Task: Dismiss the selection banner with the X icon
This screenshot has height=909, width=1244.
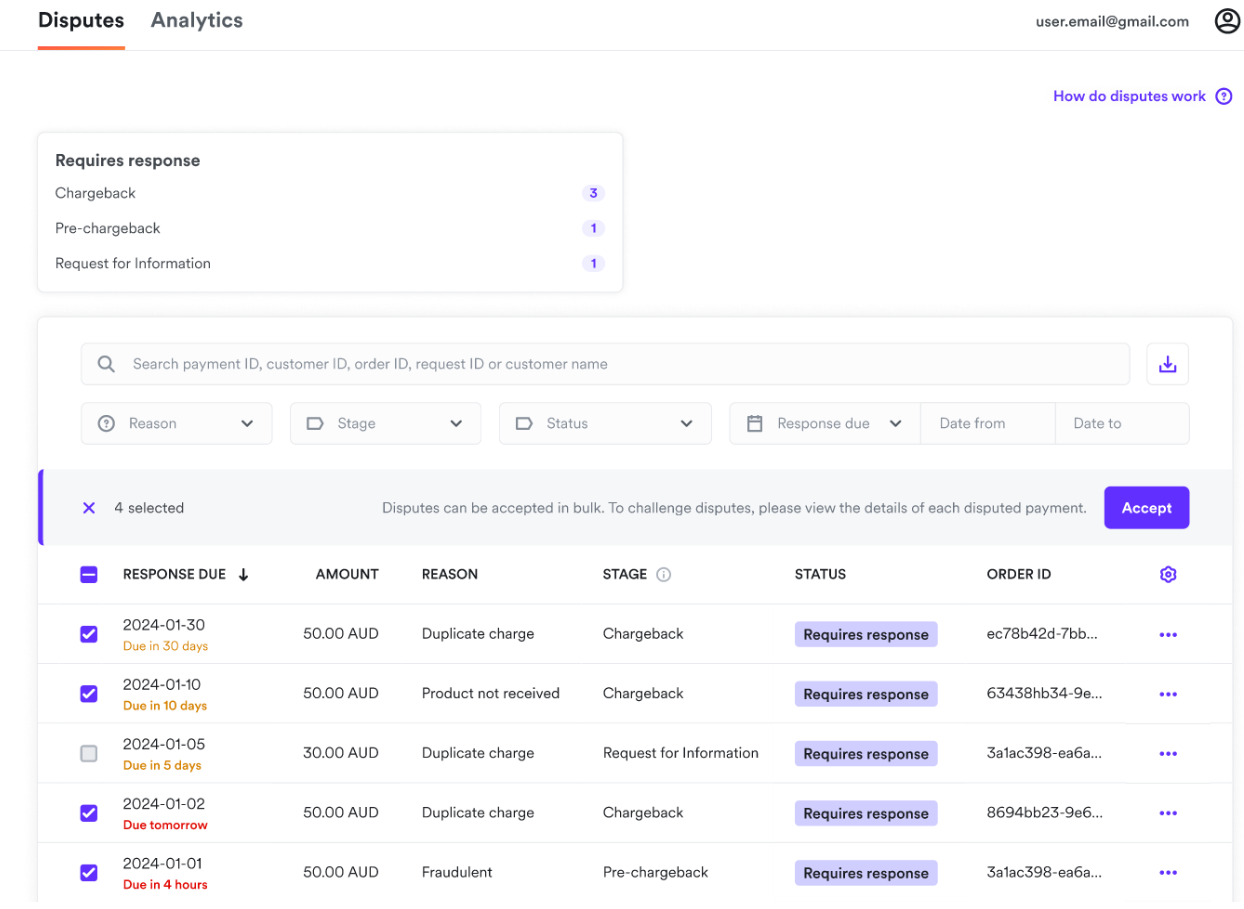Action: click(x=88, y=507)
